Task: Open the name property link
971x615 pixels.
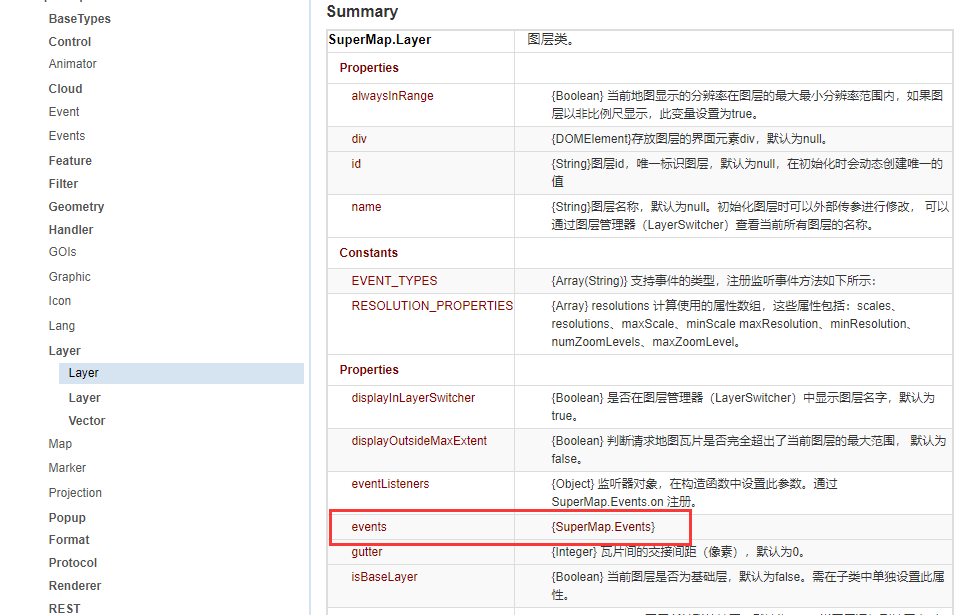Action: click(366, 207)
